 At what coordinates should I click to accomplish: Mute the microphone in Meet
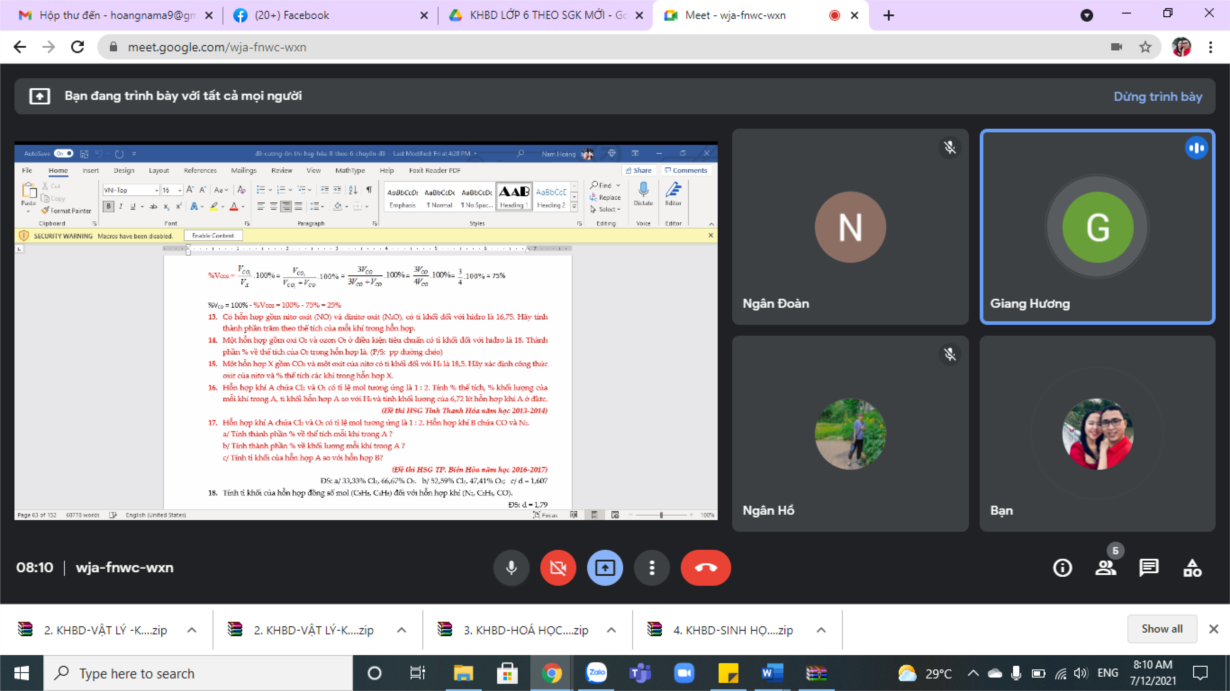pos(511,568)
